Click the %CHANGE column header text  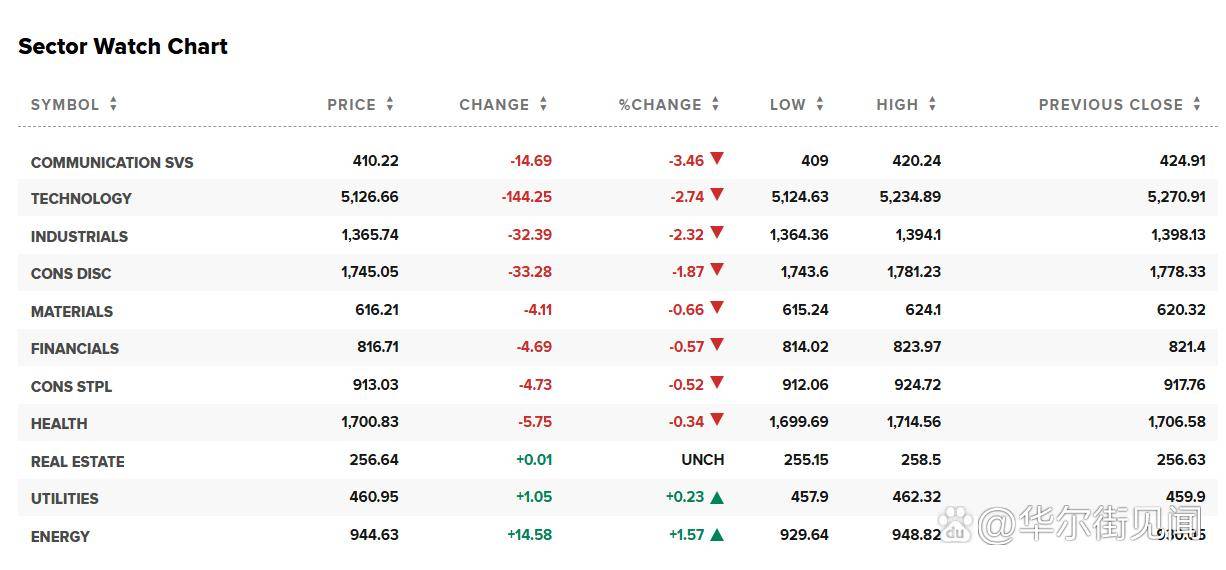point(660,104)
